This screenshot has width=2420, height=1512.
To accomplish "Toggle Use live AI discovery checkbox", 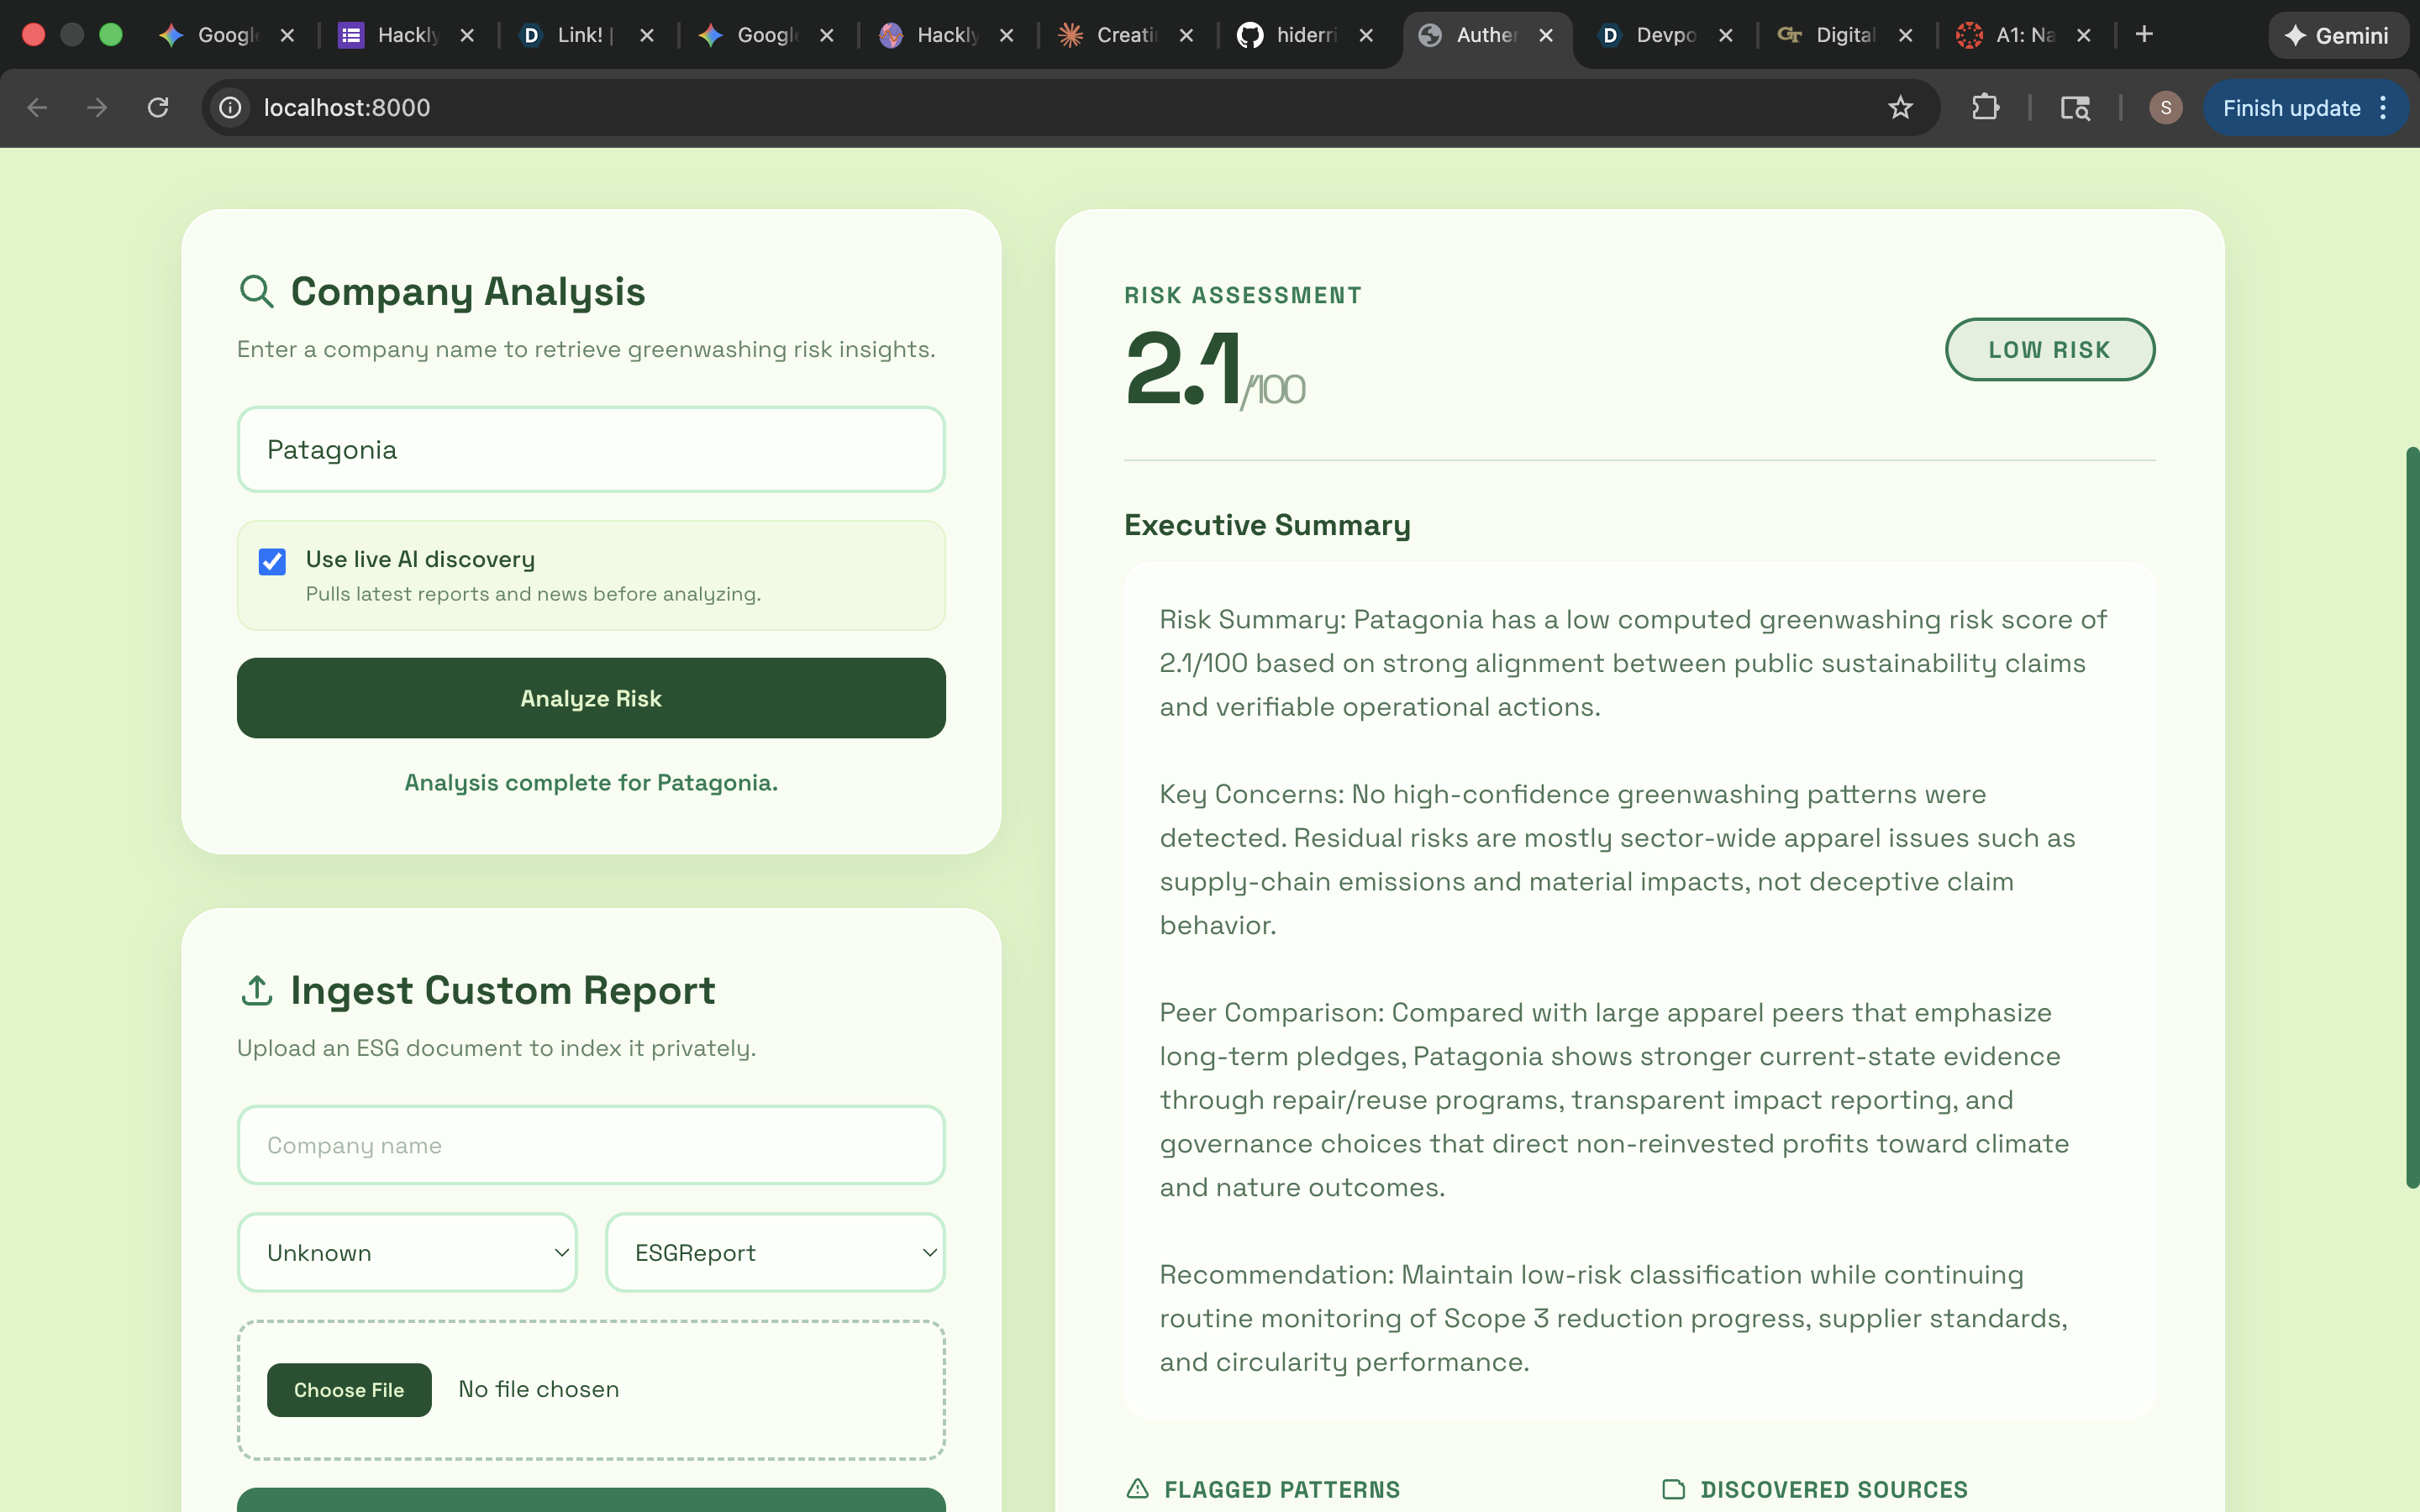I will [x=272, y=561].
